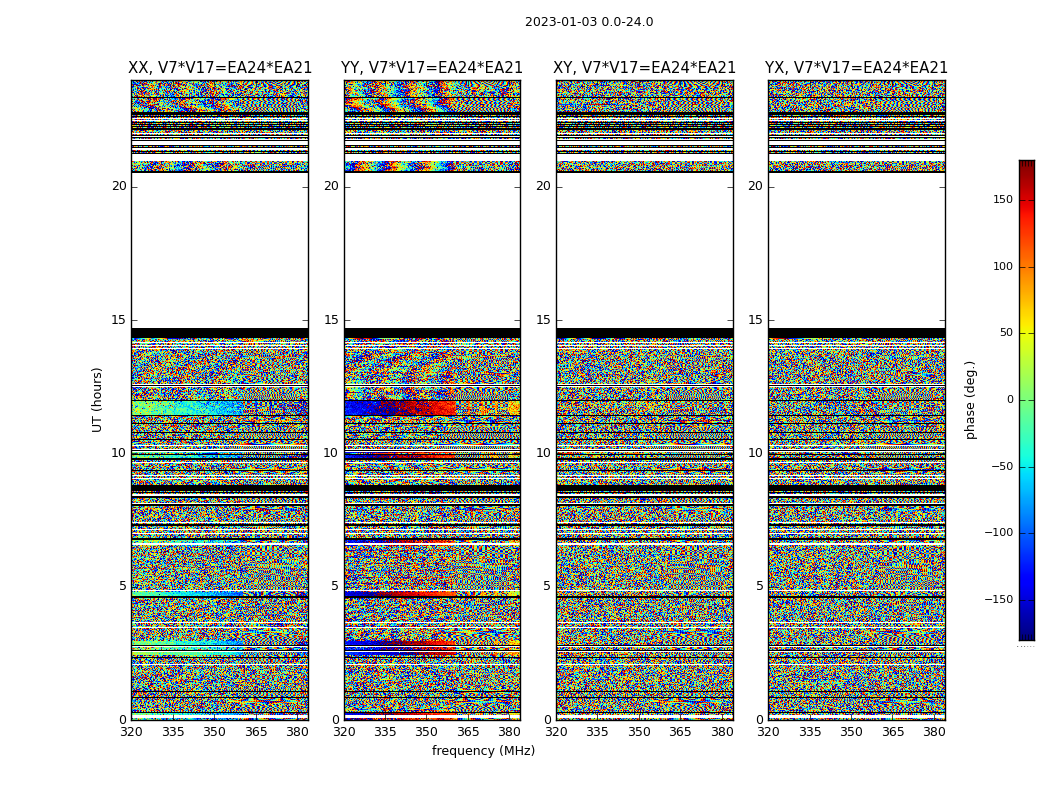Click the XX panel's 5 hour tick label
Viewport: 1050px width, 800px height.
click(x=123, y=586)
